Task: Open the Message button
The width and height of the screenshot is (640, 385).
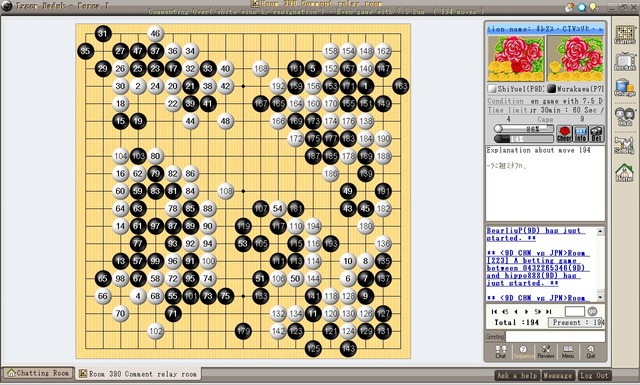Action: 558,375
